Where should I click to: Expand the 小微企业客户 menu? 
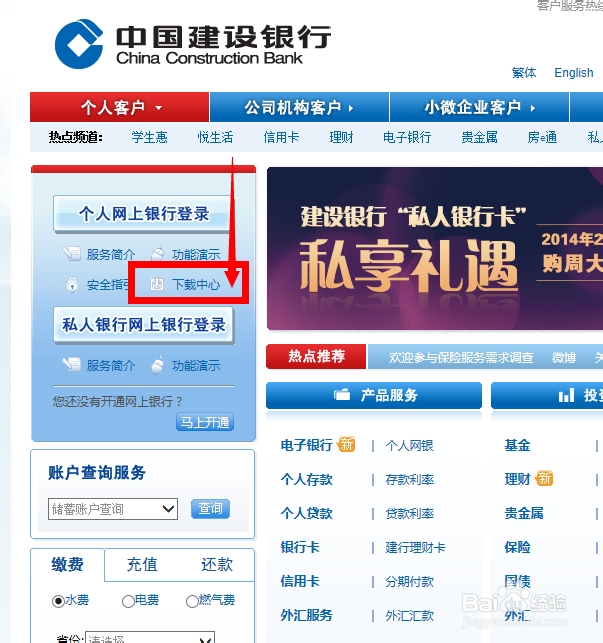[479, 107]
